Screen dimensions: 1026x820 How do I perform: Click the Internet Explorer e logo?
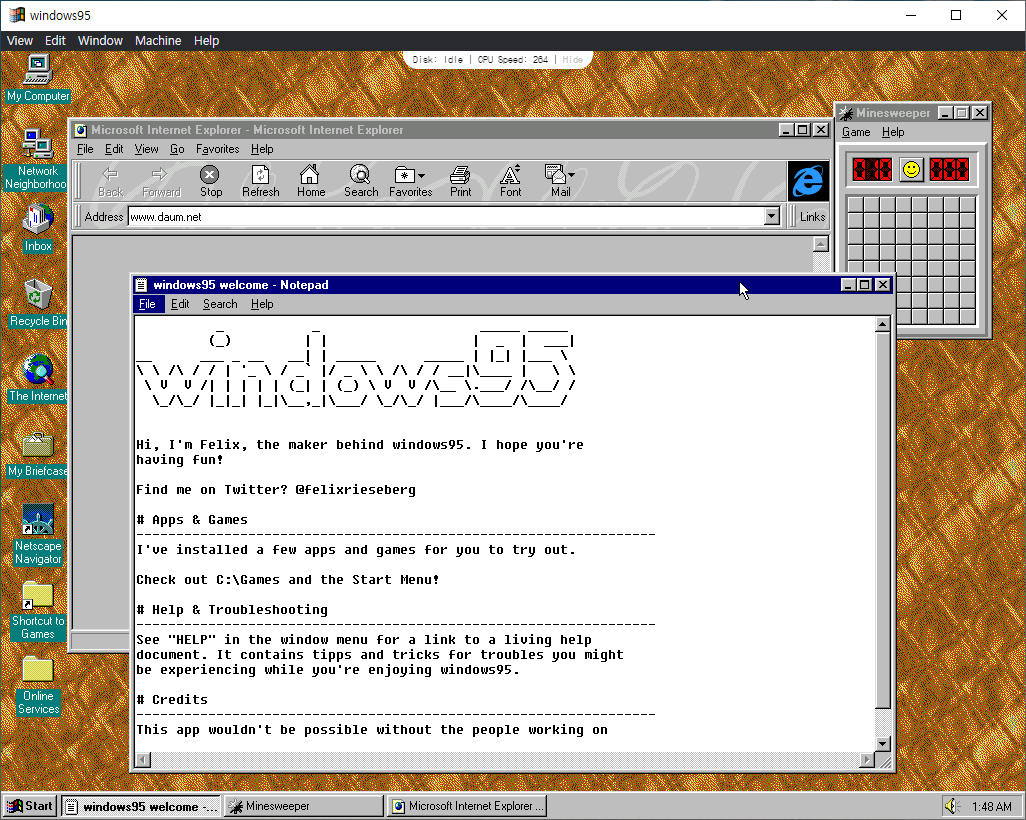point(808,181)
